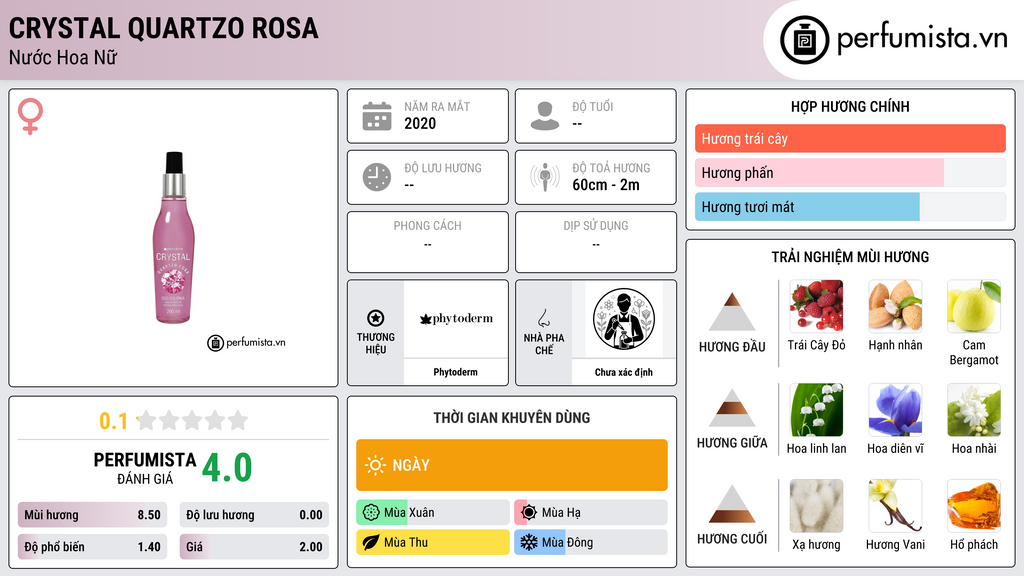Screen dimensions: 1024x576
Task: Click the green Perfumista 4.0 rating
Action: 227,468
